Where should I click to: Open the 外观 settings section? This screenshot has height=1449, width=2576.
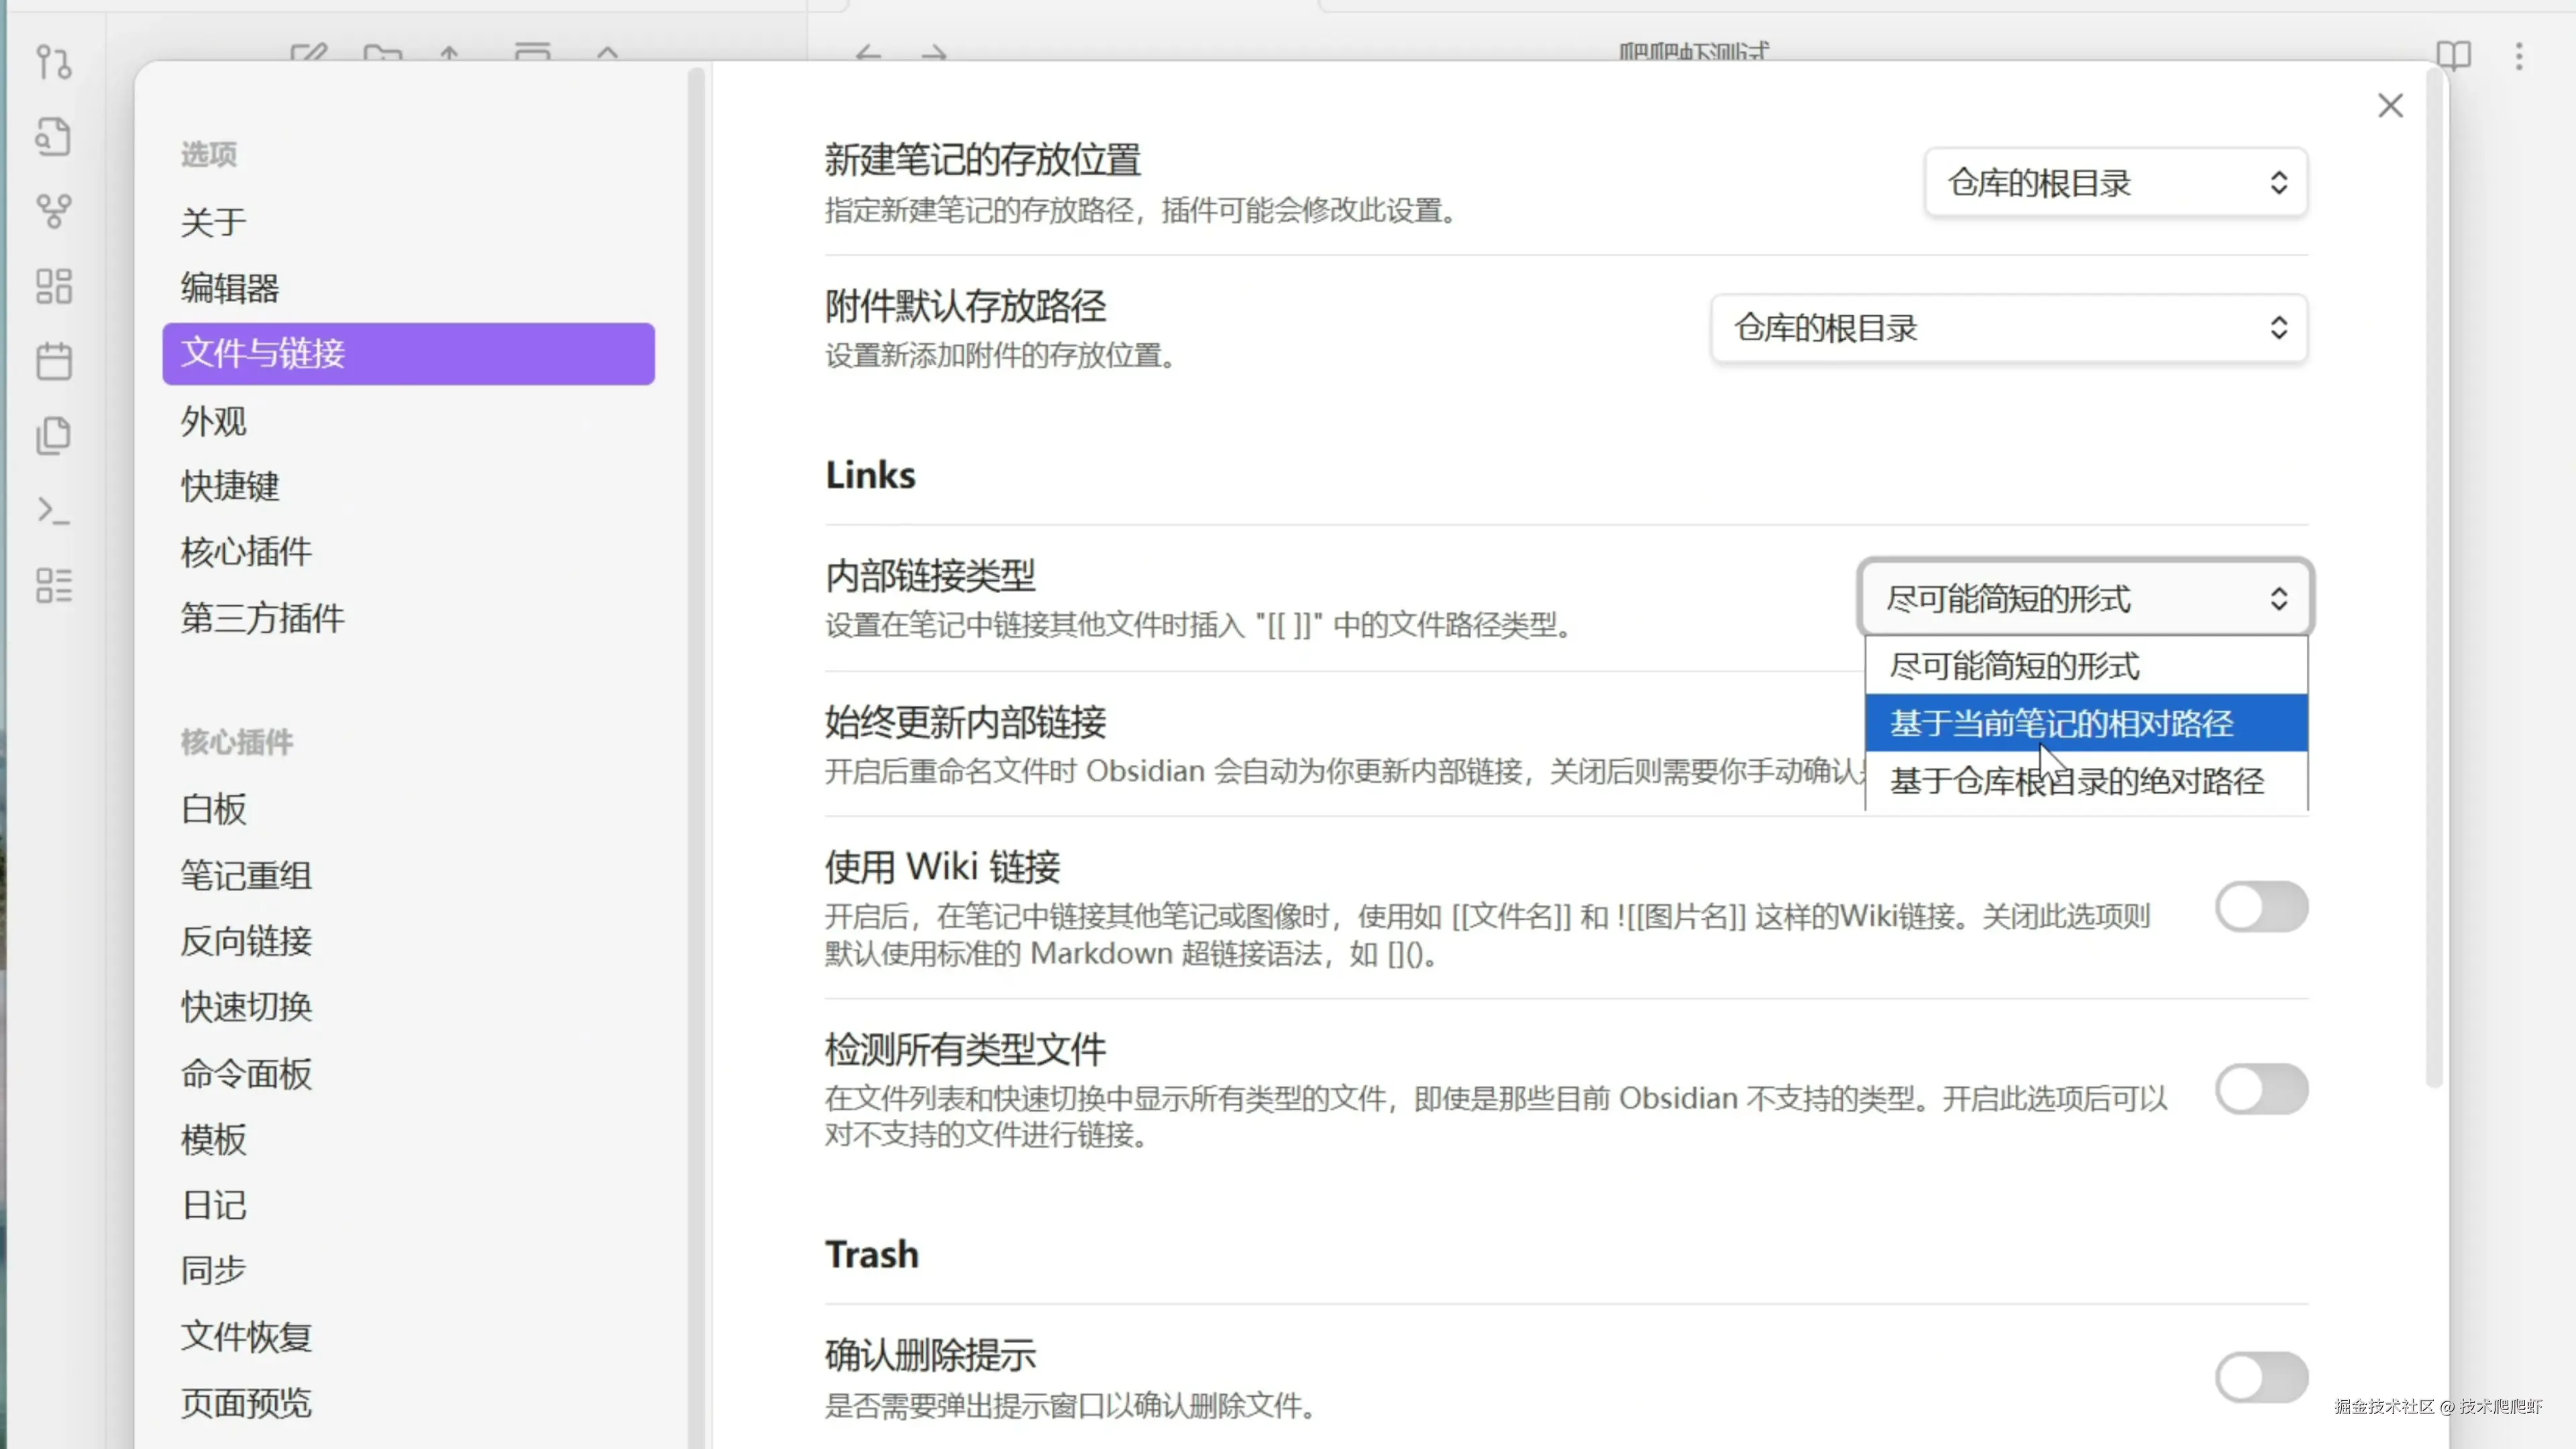coord(214,421)
